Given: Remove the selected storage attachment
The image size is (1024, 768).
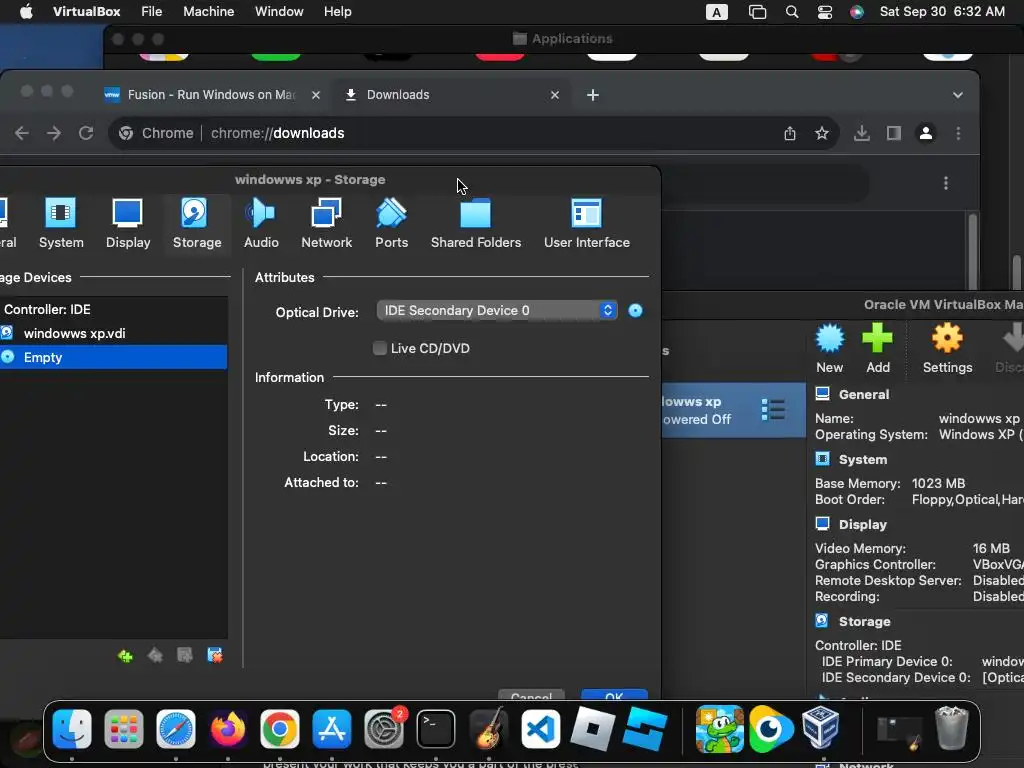Looking at the screenshot, I should (215, 655).
